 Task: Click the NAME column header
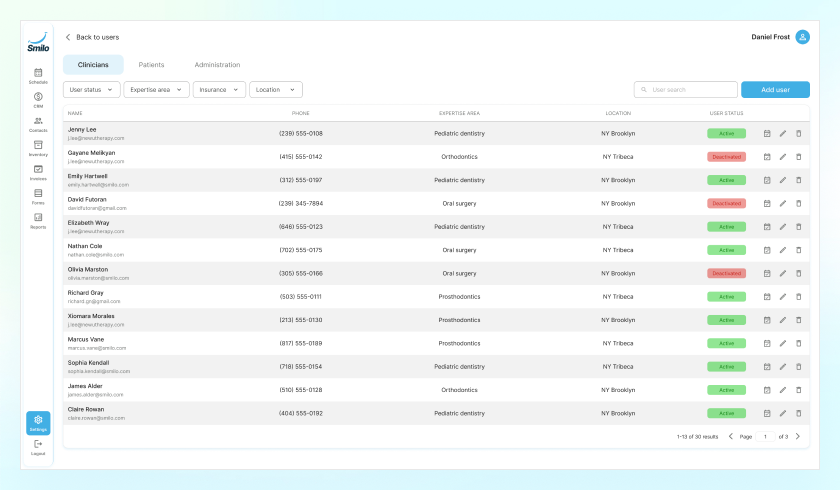click(75, 113)
